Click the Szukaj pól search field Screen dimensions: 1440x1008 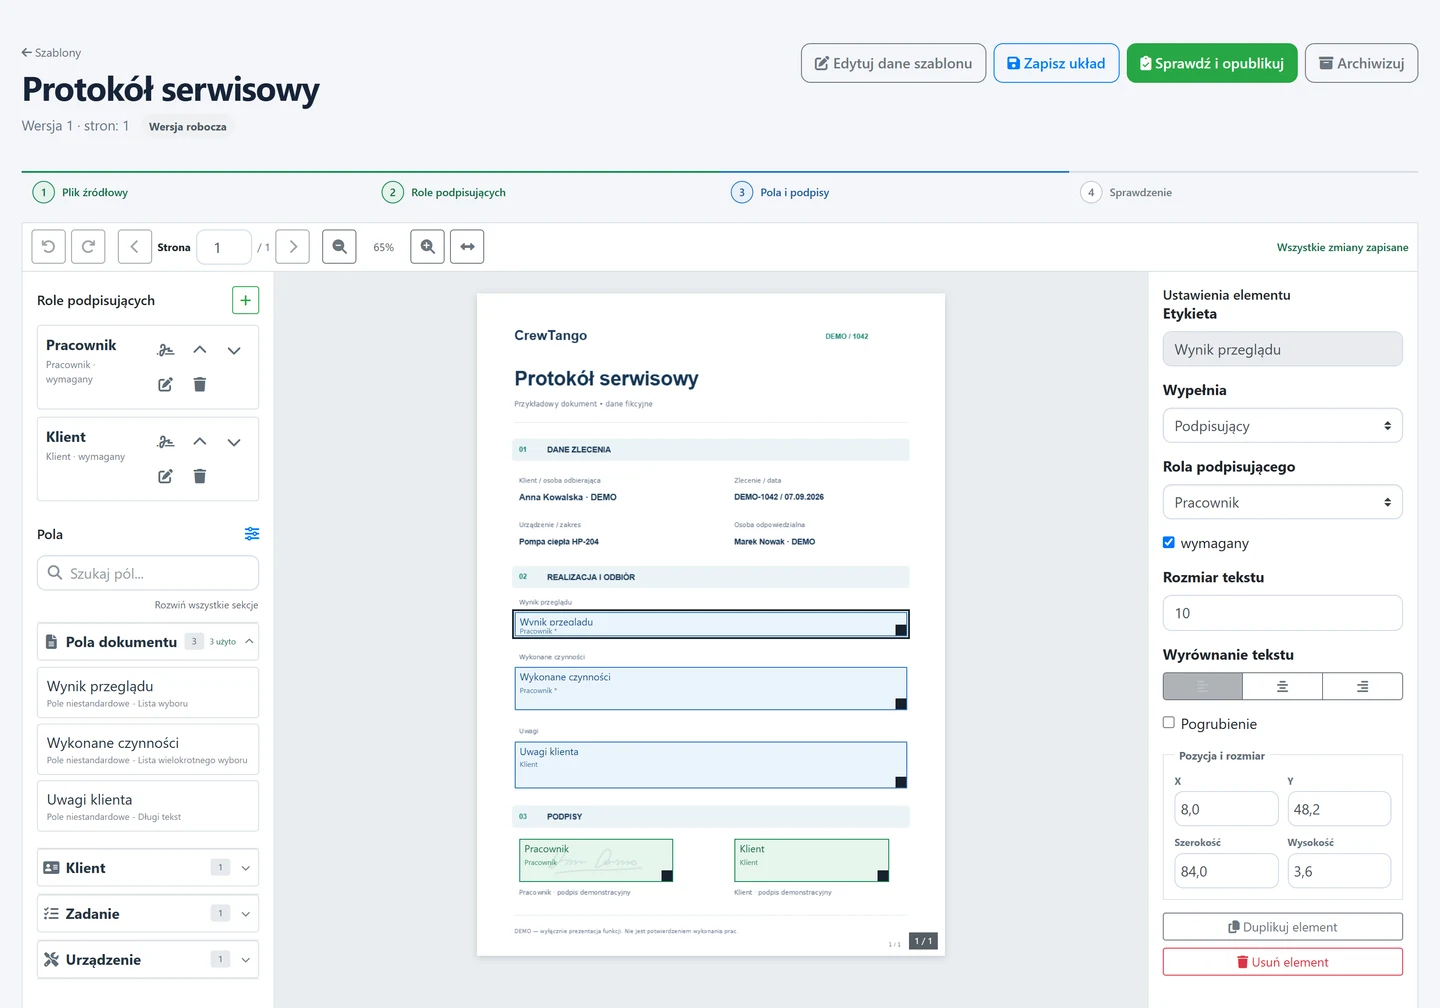pos(148,573)
